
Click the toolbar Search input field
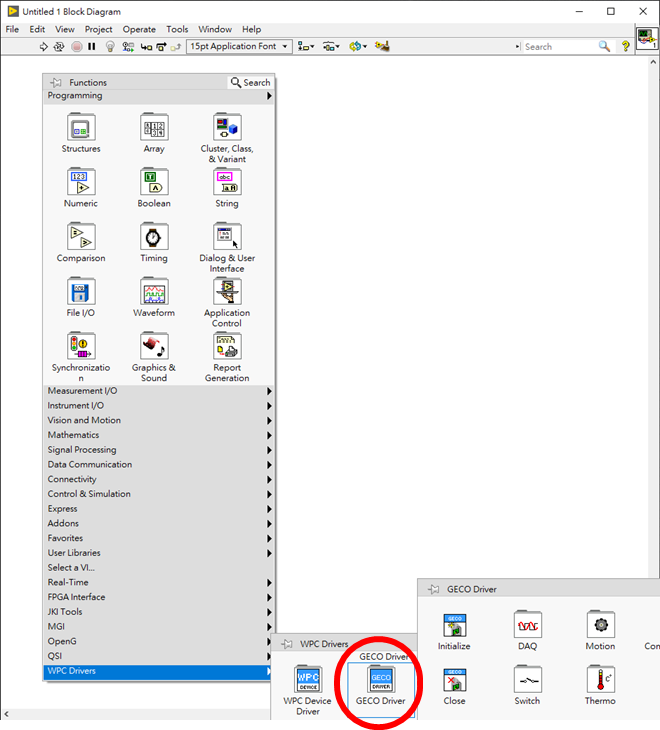click(560, 46)
